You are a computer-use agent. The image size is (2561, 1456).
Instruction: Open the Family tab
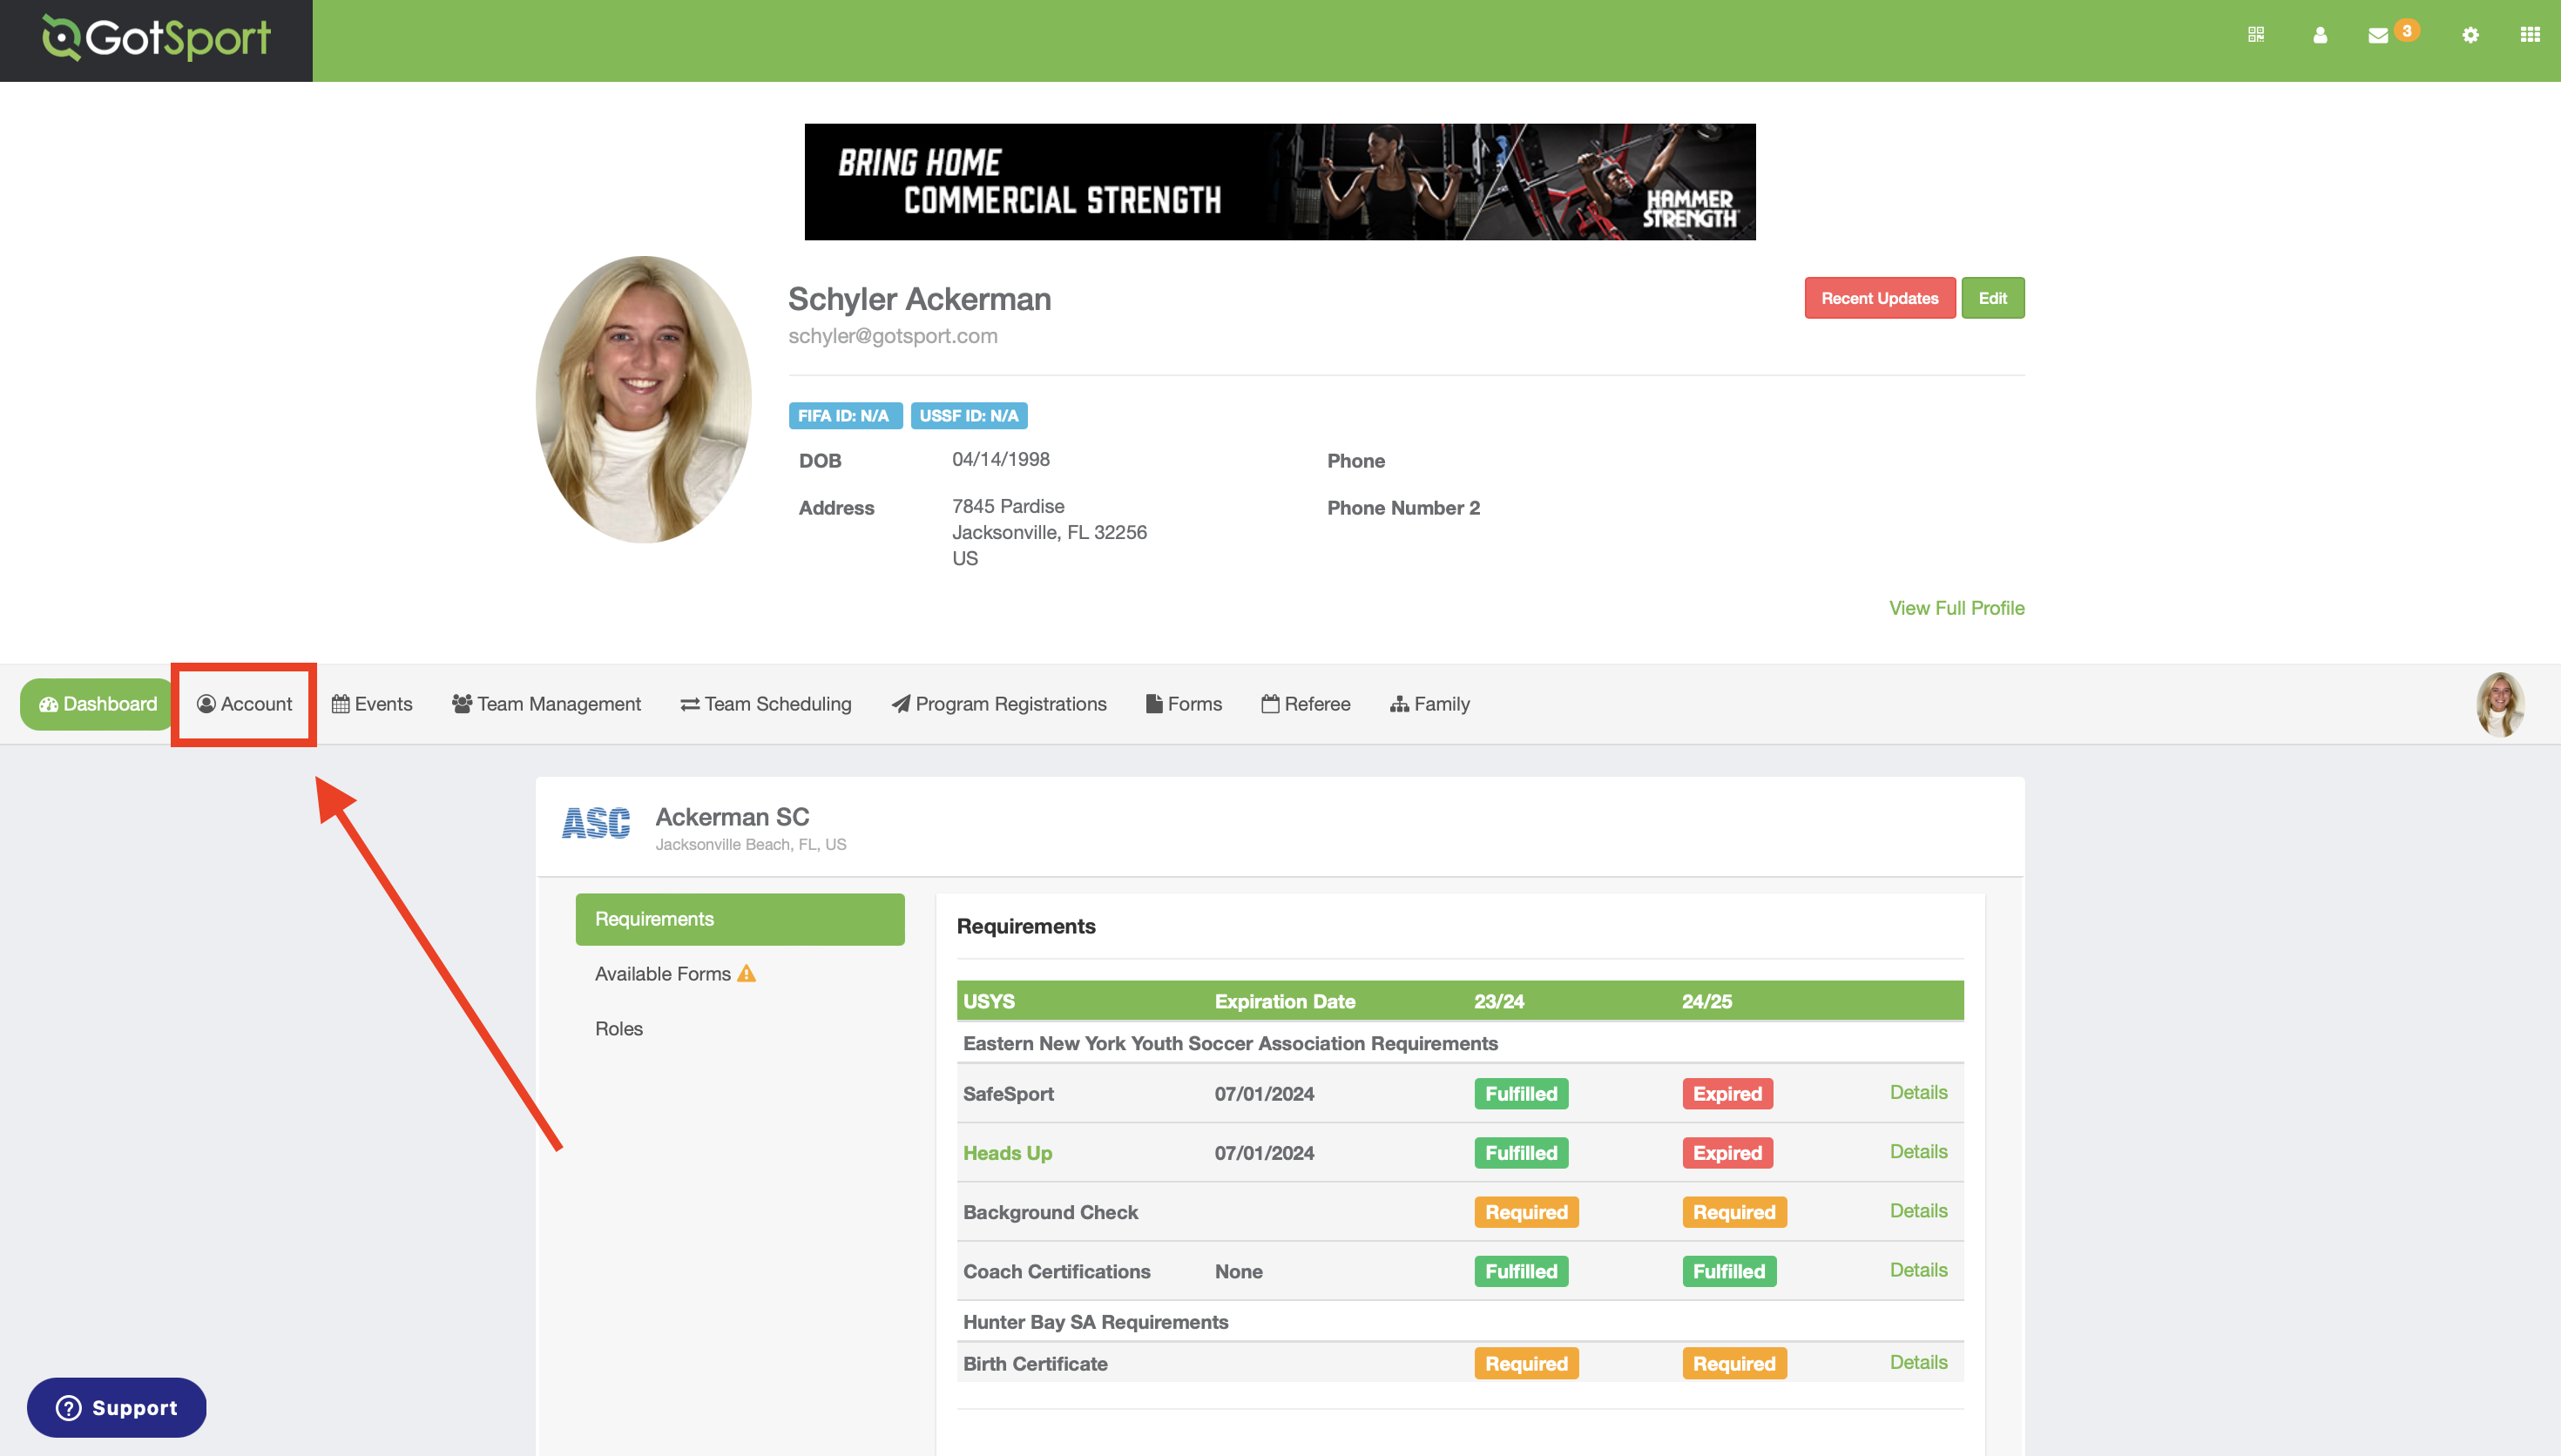coord(1430,704)
